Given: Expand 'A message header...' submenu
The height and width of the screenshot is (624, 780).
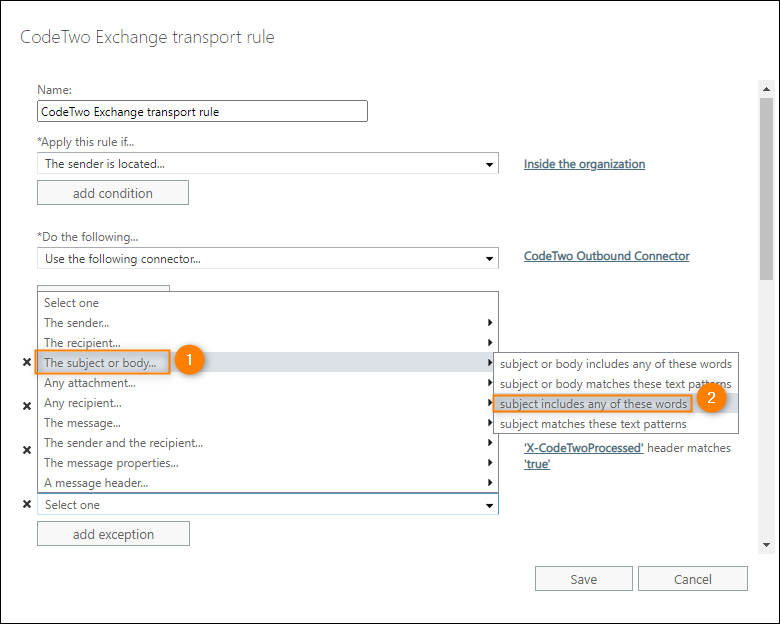Looking at the screenshot, I should click(x=268, y=483).
